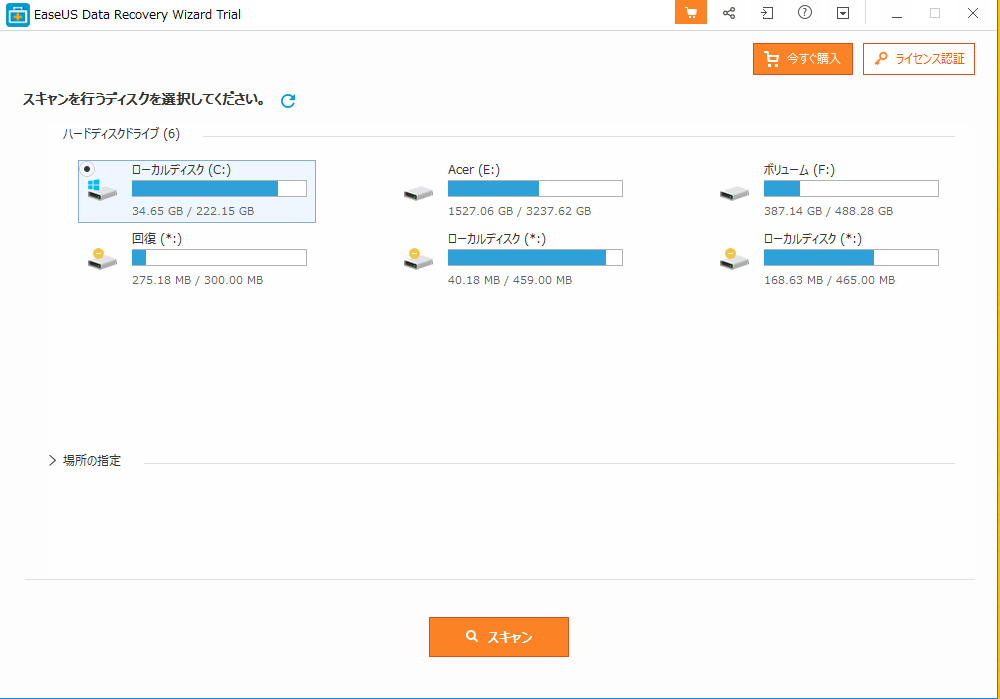Click the スキャン button
The width and height of the screenshot is (1000, 699).
(499, 637)
